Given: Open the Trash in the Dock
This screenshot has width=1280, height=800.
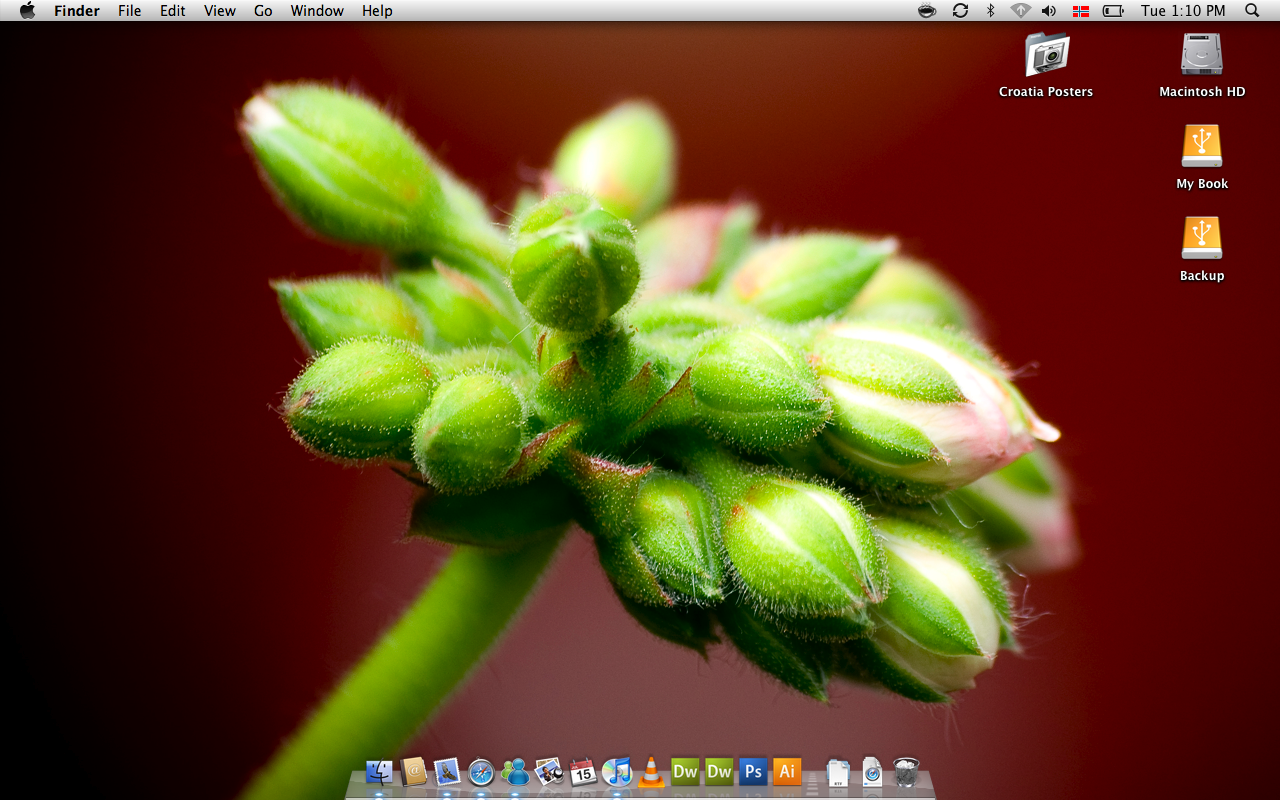Looking at the screenshot, I should (906, 772).
